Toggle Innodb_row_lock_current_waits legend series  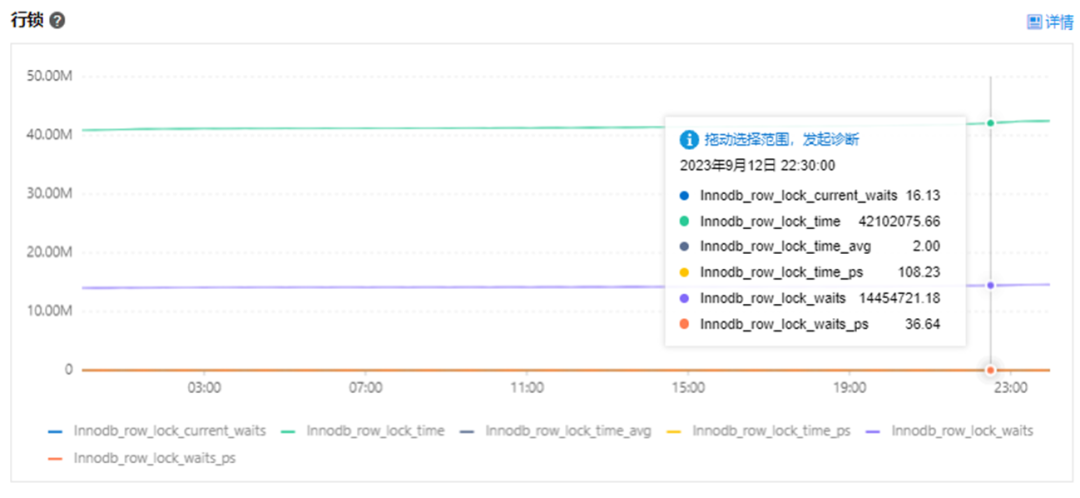[157, 431]
